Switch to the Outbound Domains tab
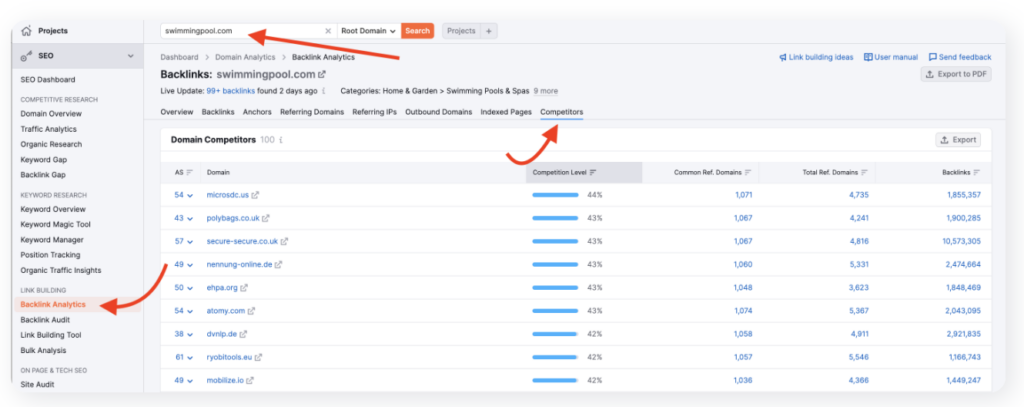This screenshot has height=407, width=1024. point(439,112)
